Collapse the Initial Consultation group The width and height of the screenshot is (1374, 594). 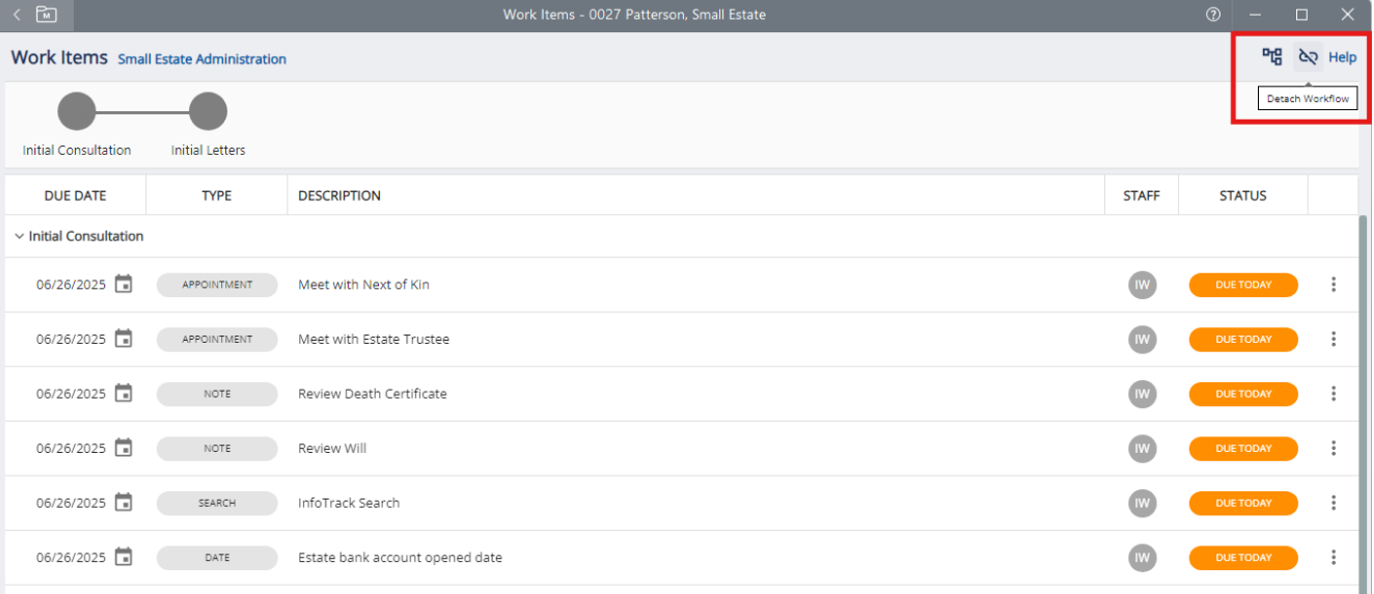click(20, 237)
